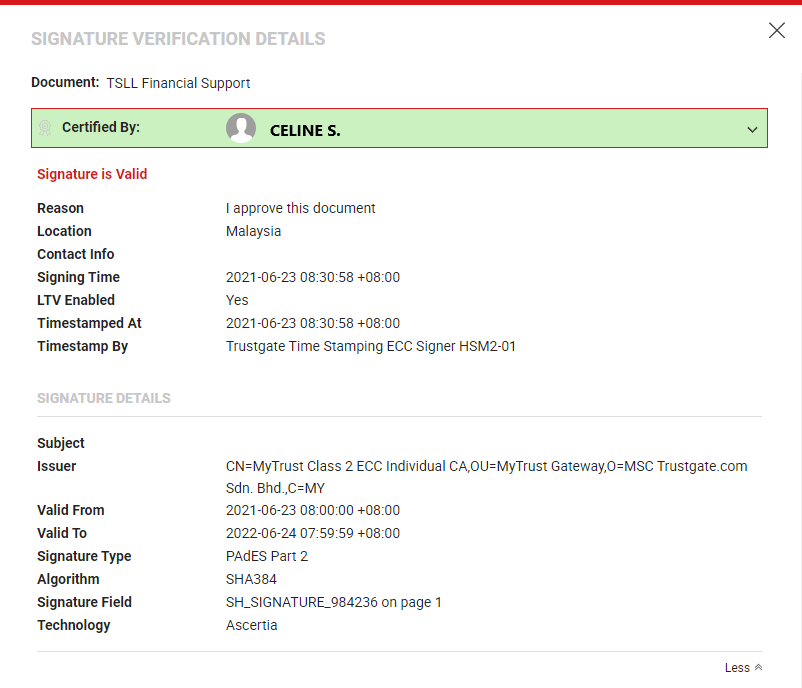This screenshot has height=688, width=802.
Task: Click the Signing Time value
Action: pyautogui.click(x=312, y=277)
